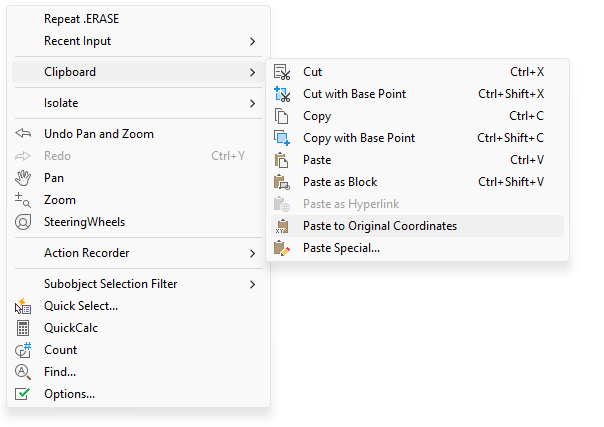Choose Paste to Original Coordinates
This screenshot has width=604, height=427.
[380, 226]
